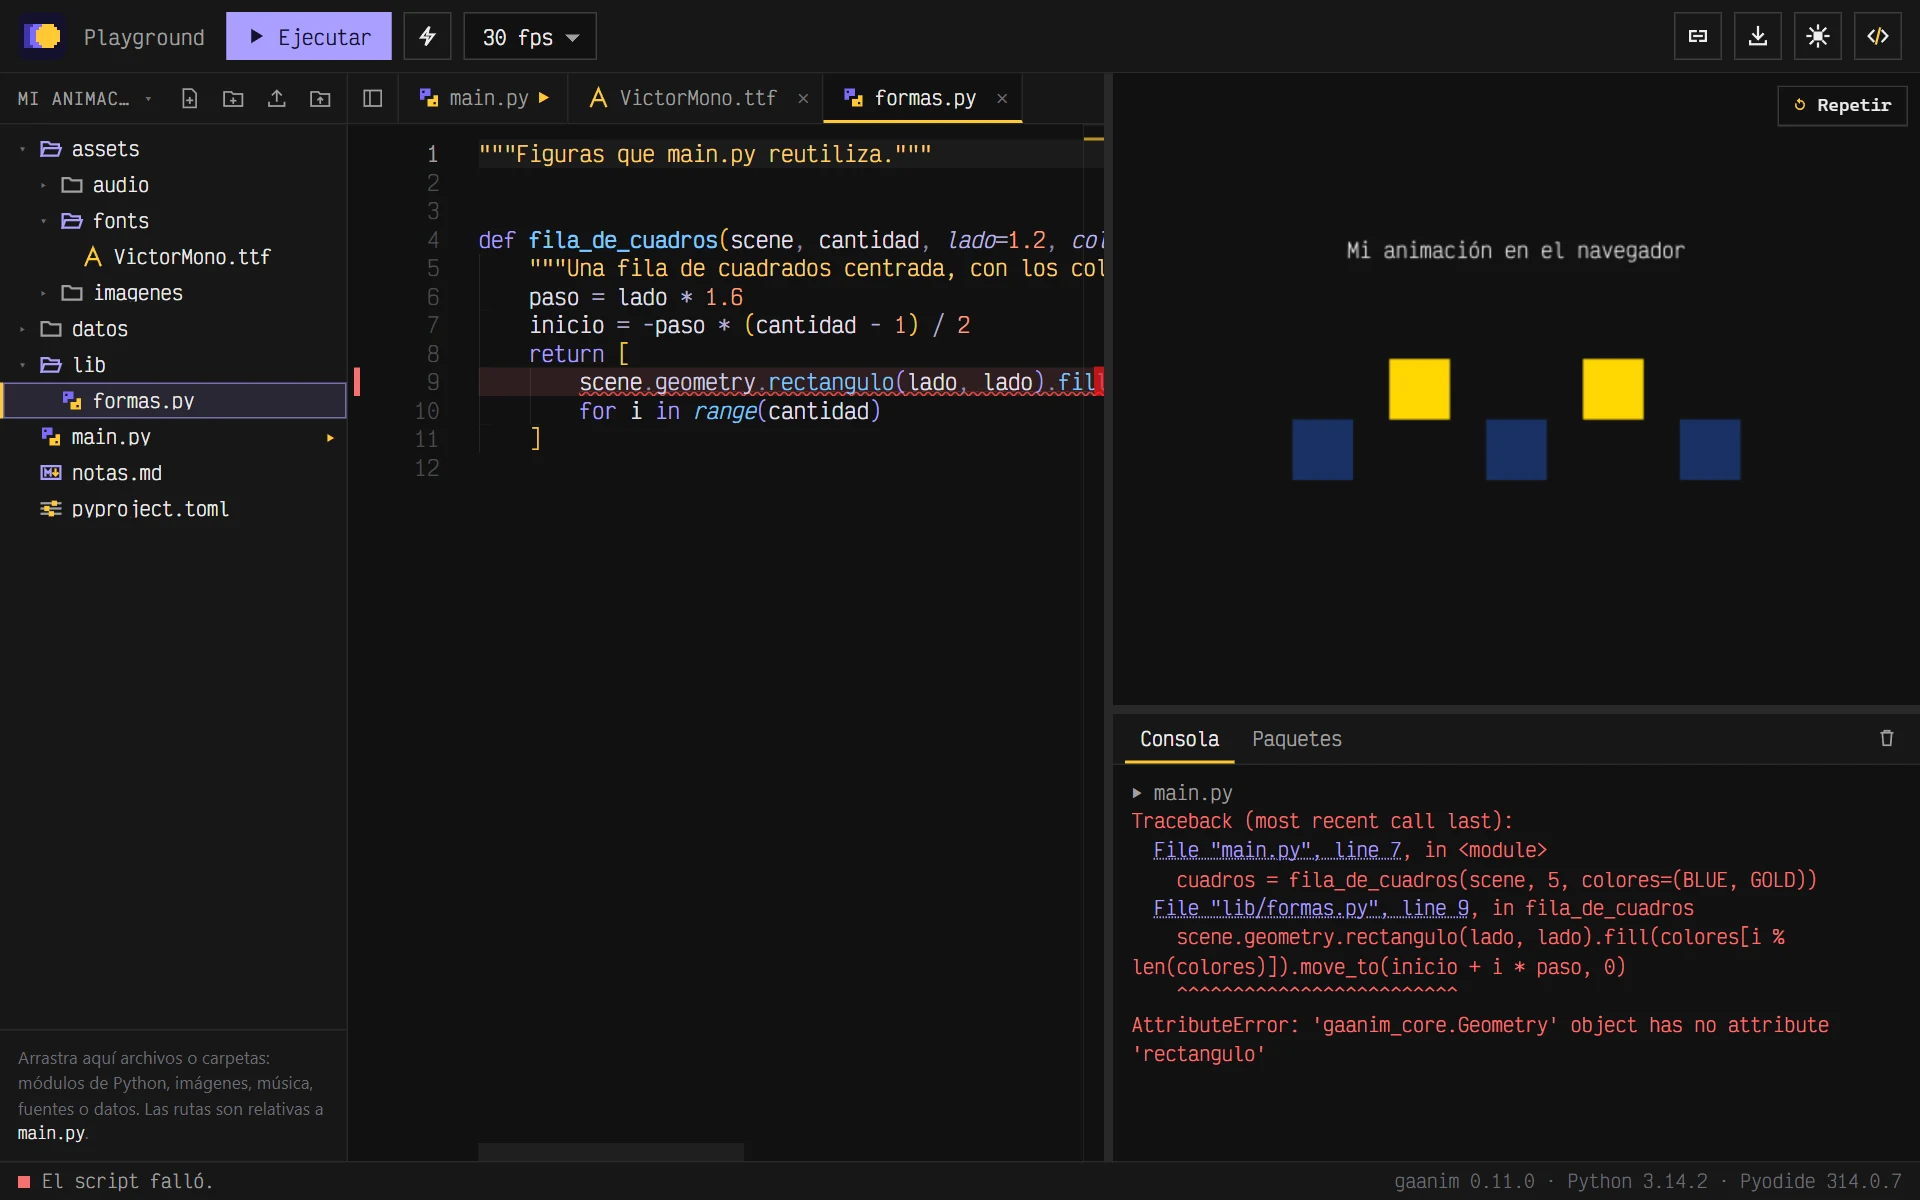This screenshot has height=1200, width=1920.
Task: Close the formas.py tab
Action: pyautogui.click(x=1002, y=98)
